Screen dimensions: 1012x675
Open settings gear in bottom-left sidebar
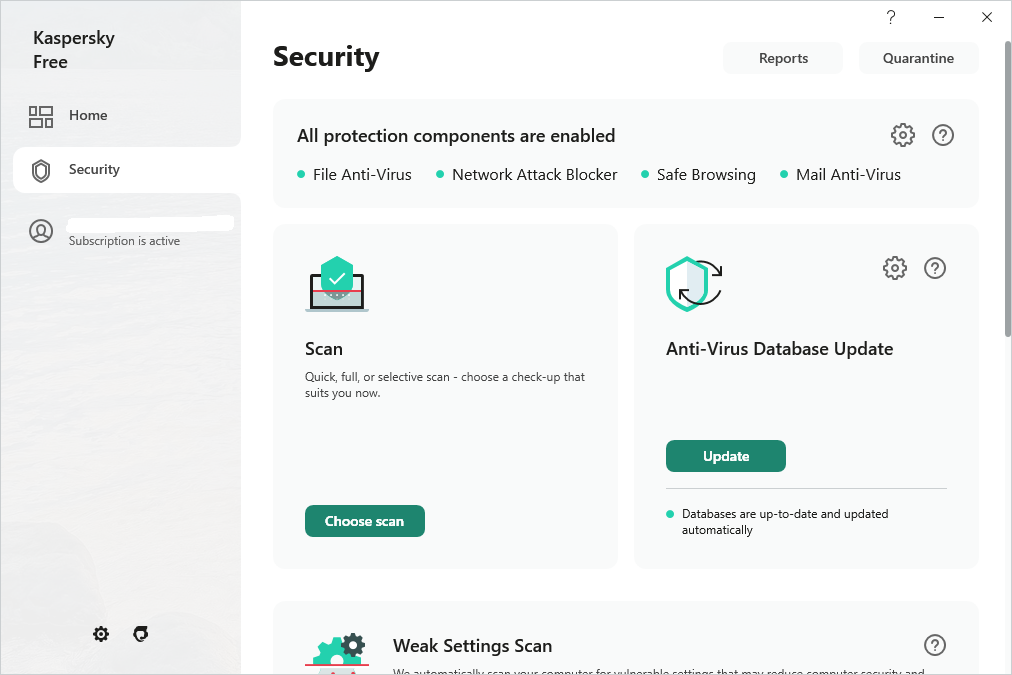(101, 634)
